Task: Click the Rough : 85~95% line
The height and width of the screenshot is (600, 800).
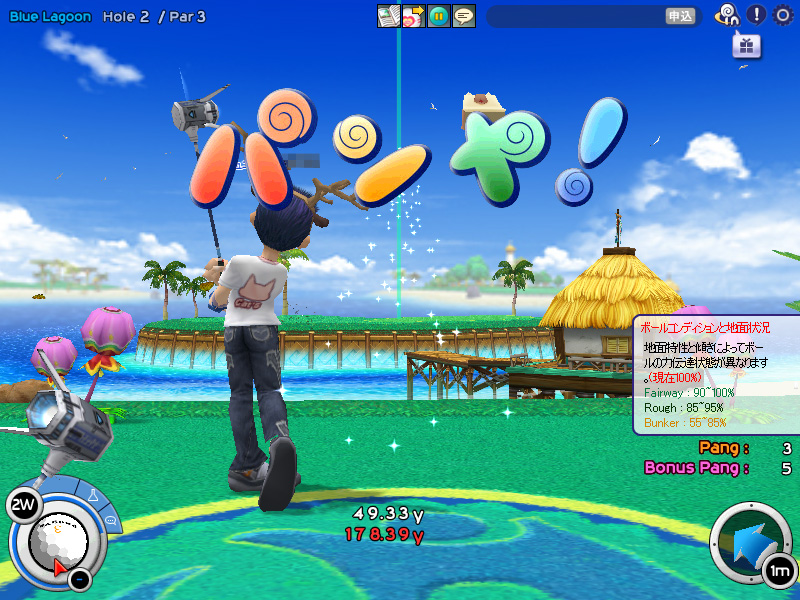Action: 684,408
